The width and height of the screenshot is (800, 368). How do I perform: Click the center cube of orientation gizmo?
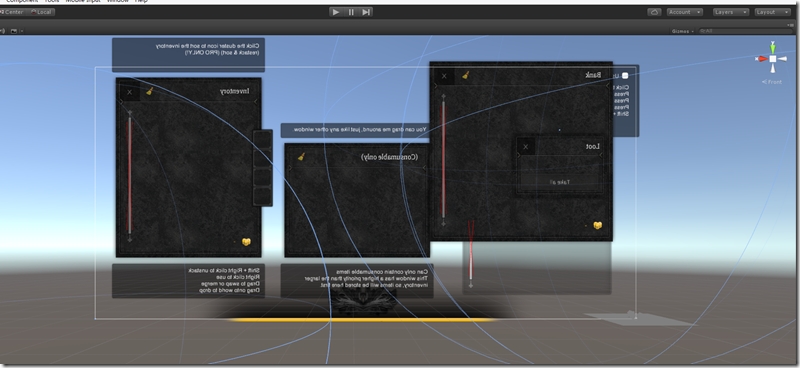[773, 59]
